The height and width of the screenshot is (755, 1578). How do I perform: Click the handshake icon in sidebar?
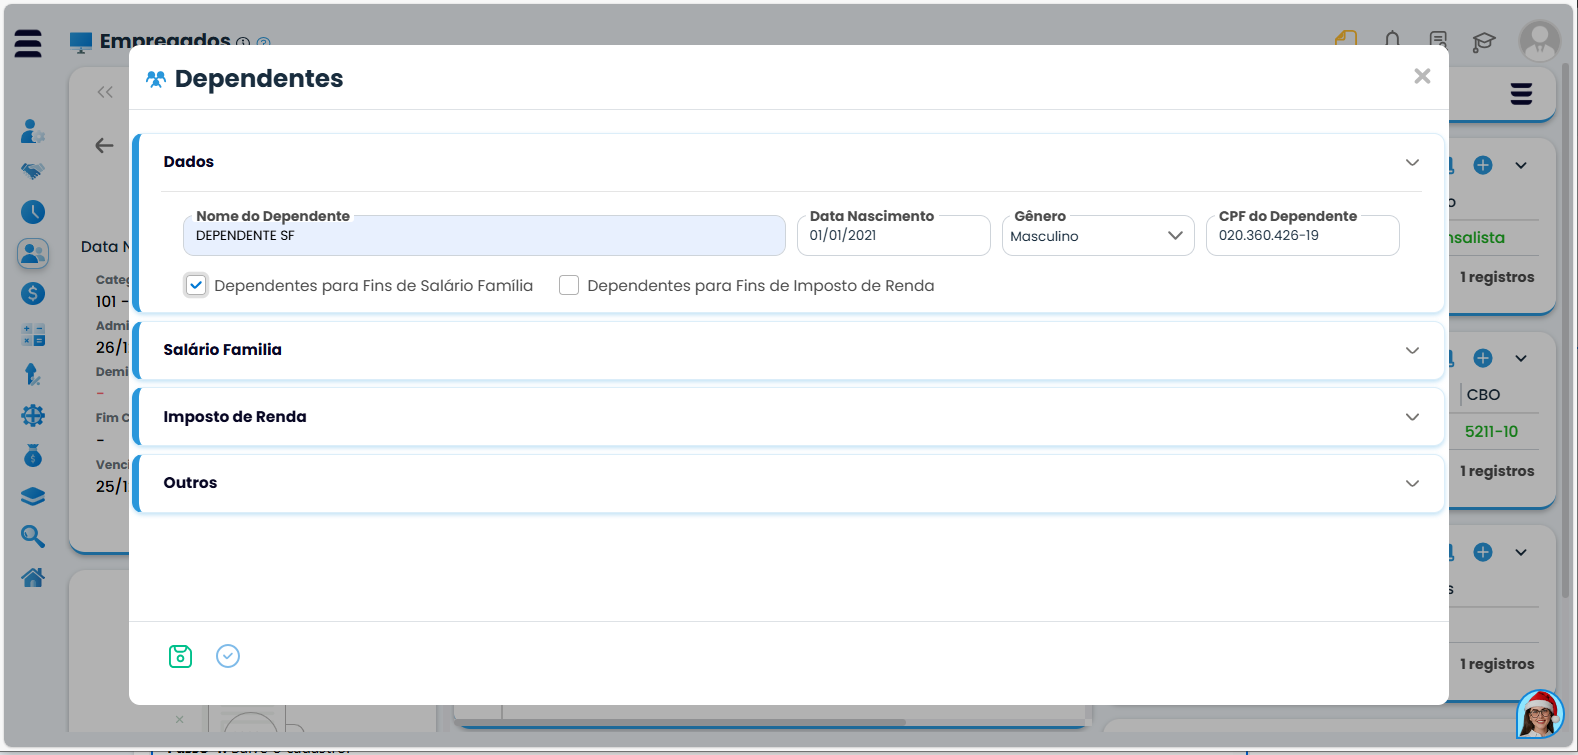(x=33, y=171)
